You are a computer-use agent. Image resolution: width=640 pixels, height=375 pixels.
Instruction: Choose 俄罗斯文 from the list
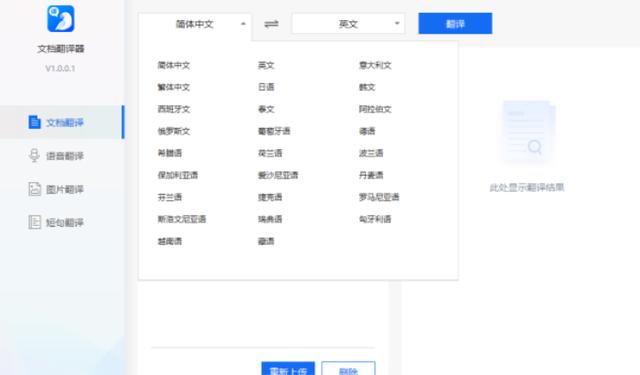point(174,131)
